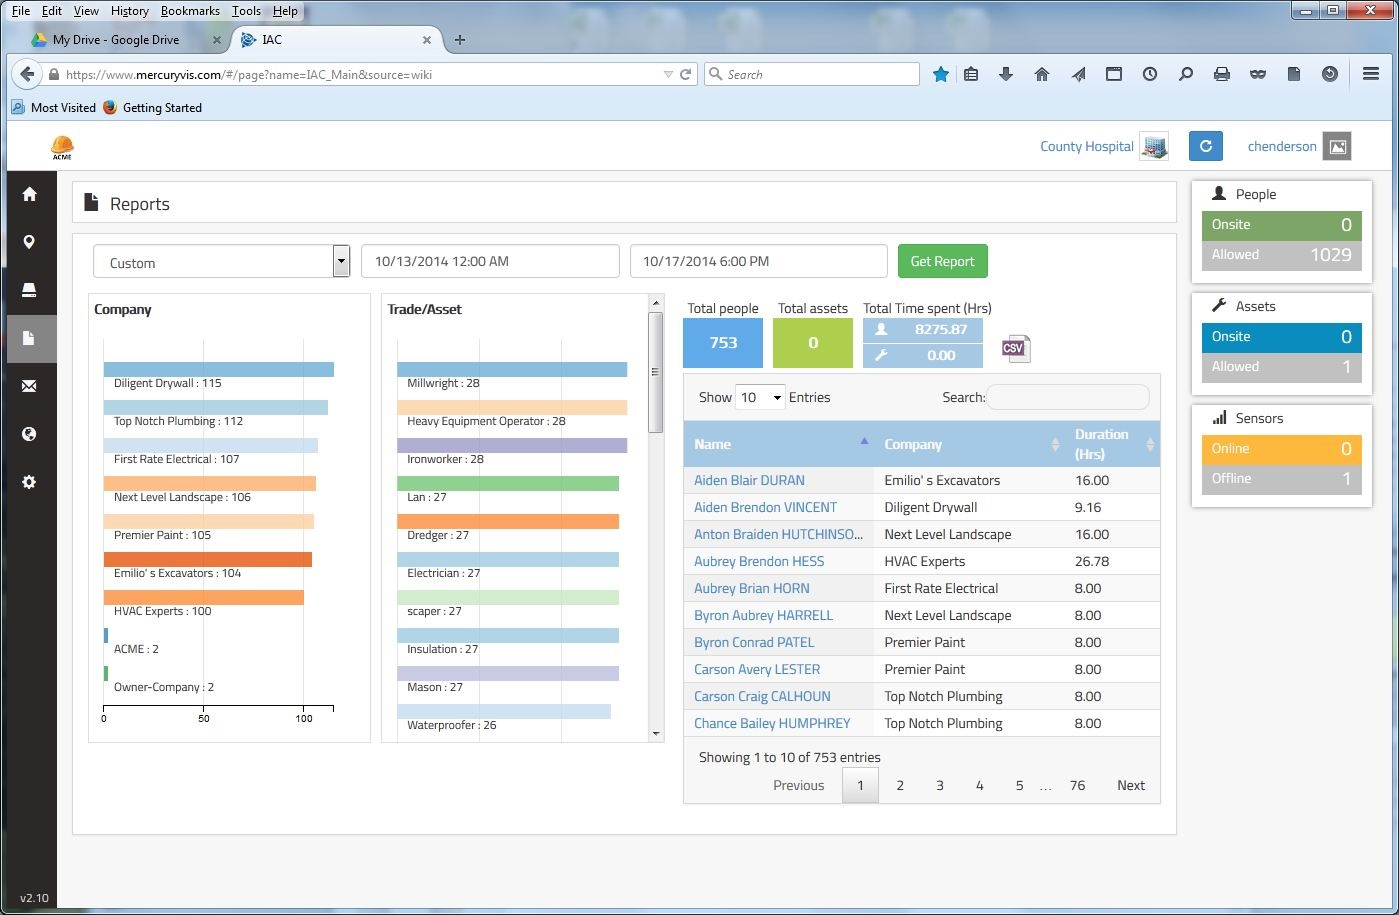Select the Reports document sidebar icon
The width and height of the screenshot is (1399, 915).
pos(29,338)
